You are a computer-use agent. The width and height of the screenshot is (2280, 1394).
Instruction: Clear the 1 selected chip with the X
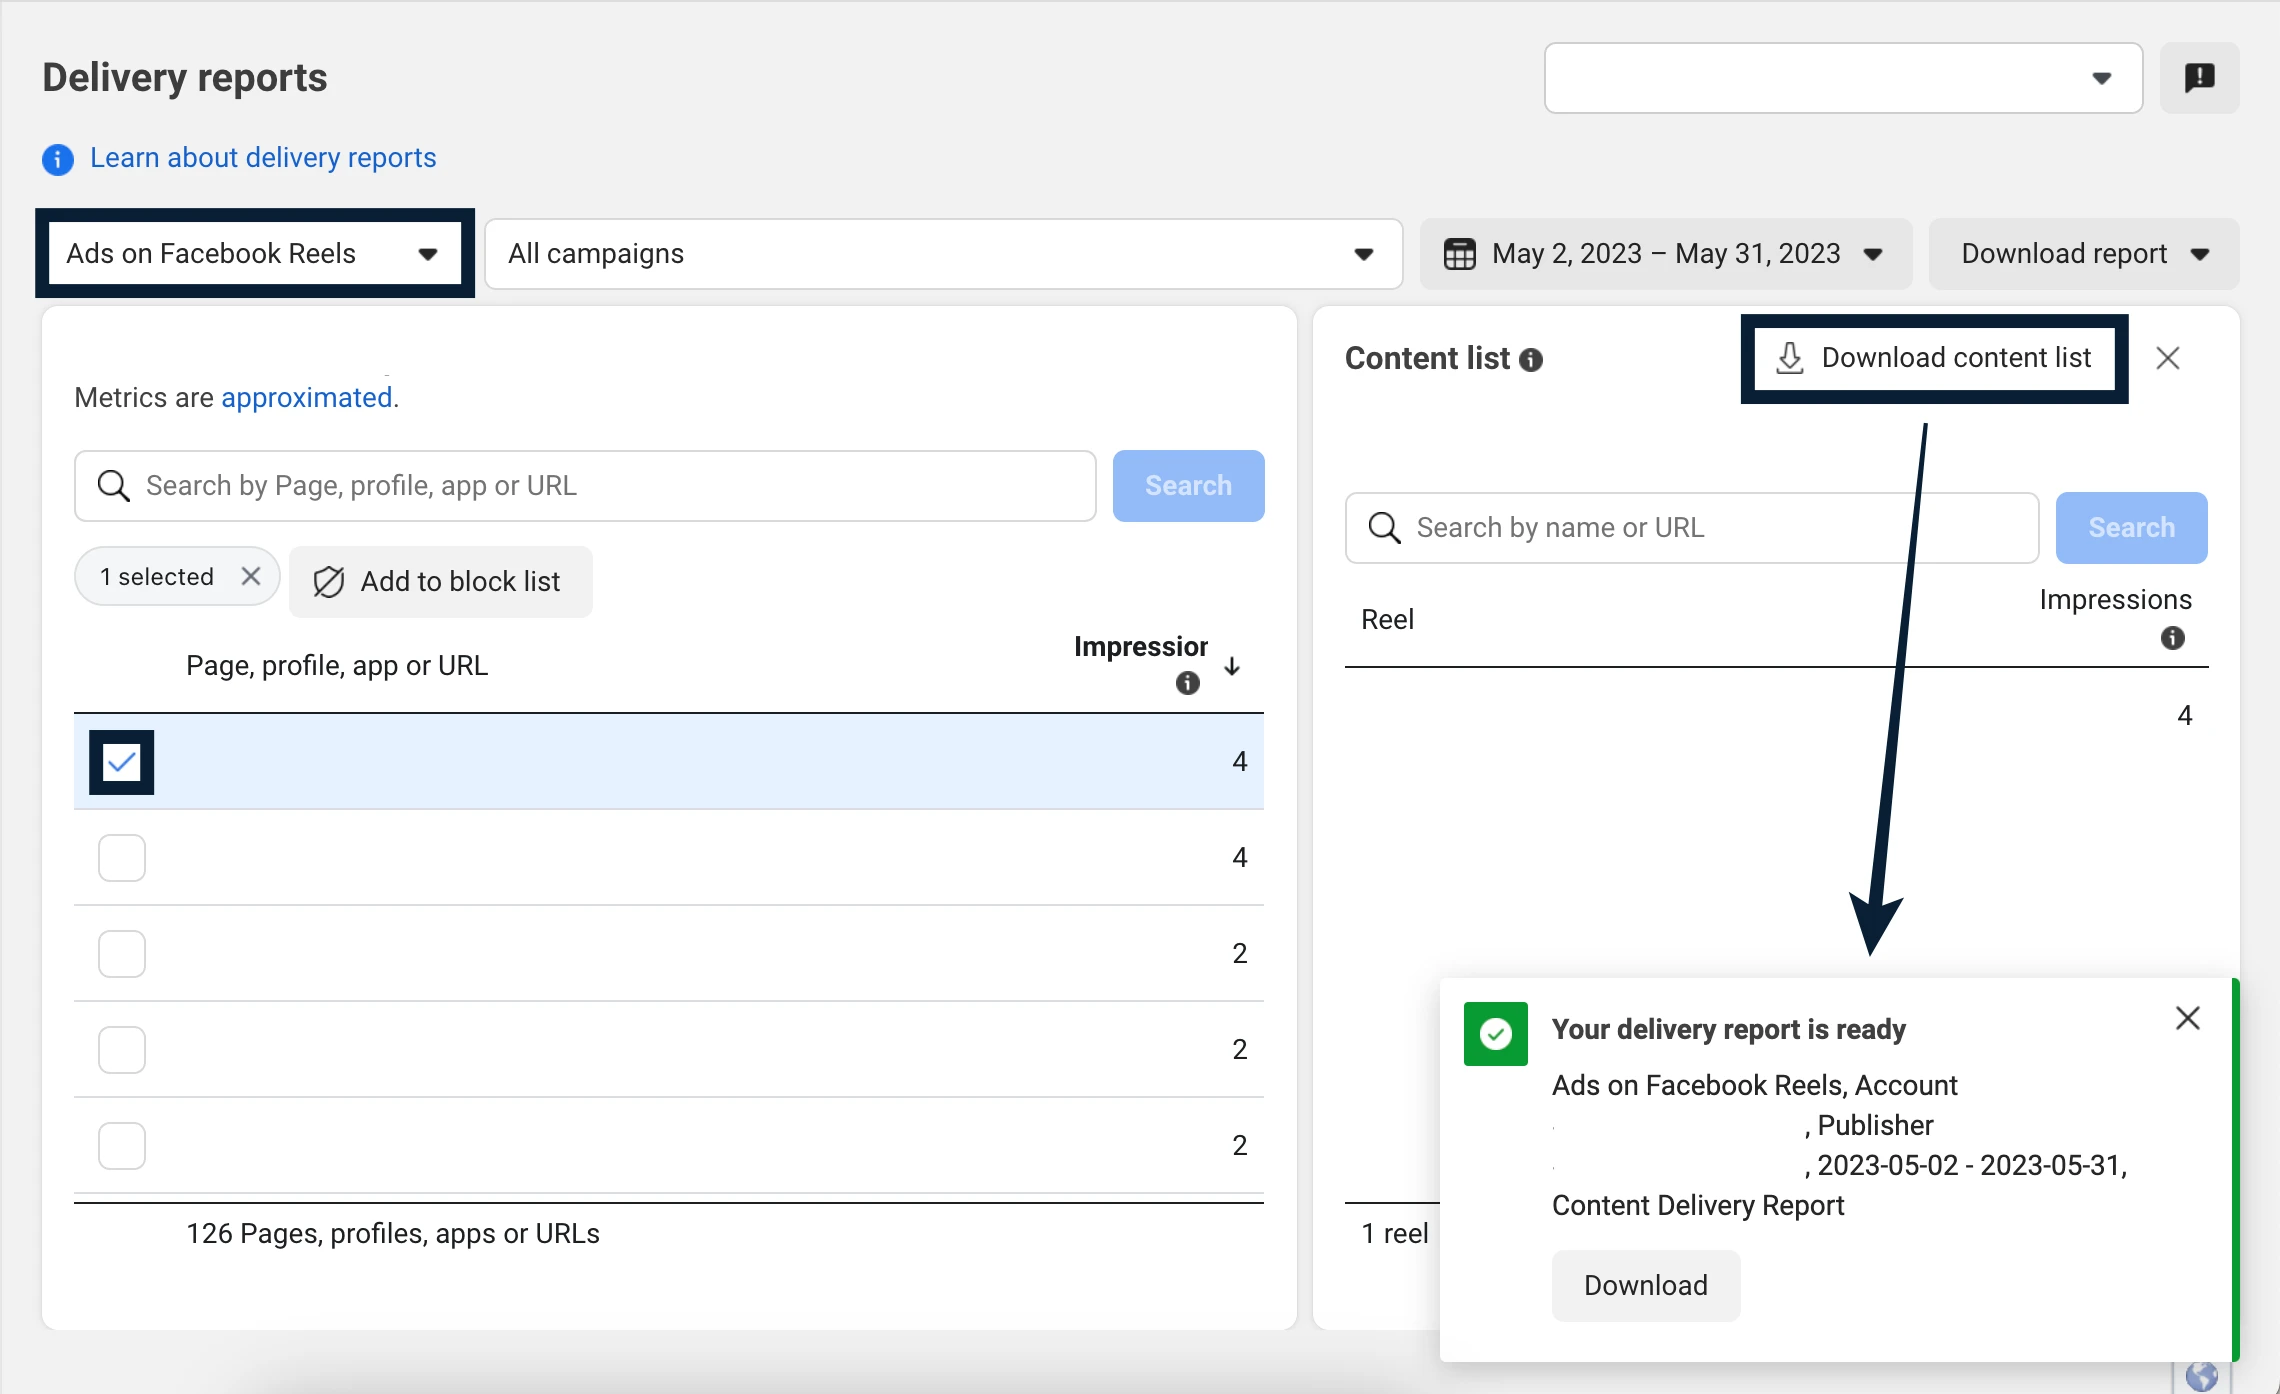(251, 576)
